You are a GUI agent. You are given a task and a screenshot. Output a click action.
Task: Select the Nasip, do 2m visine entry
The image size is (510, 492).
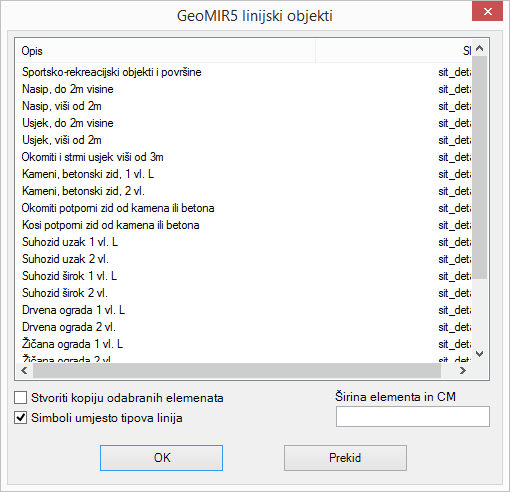244,89
